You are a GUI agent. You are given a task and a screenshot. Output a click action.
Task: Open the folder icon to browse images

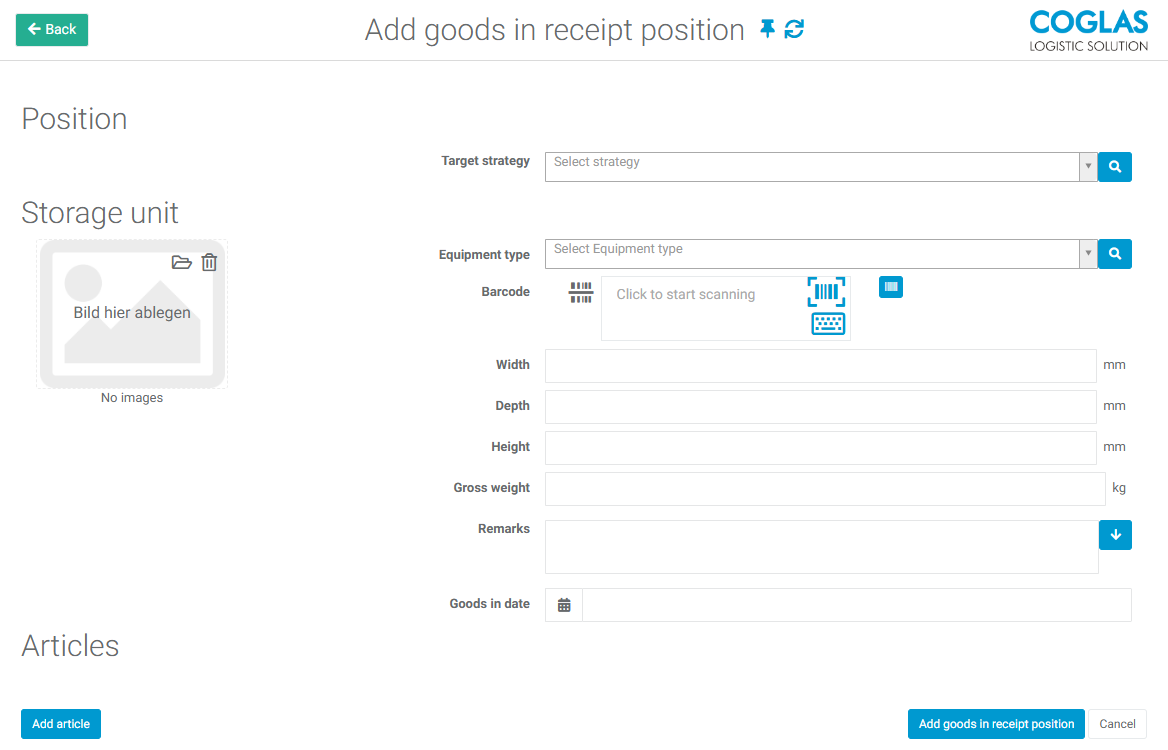click(181, 262)
